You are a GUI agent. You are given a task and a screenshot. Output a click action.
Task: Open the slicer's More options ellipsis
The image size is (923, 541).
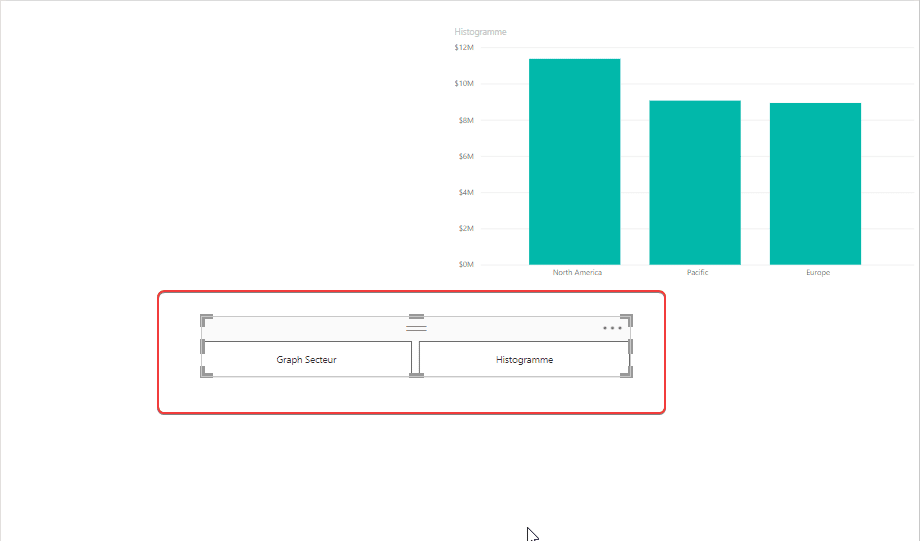pos(612,328)
